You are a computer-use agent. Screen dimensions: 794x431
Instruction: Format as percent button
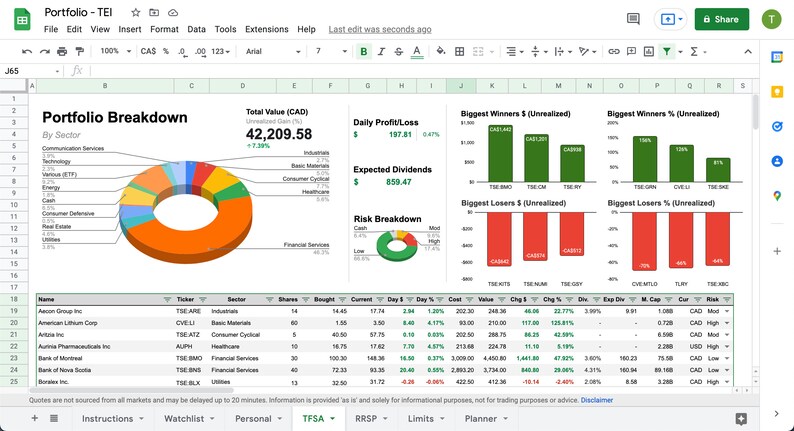pyautogui.click(x=166, y=51)
